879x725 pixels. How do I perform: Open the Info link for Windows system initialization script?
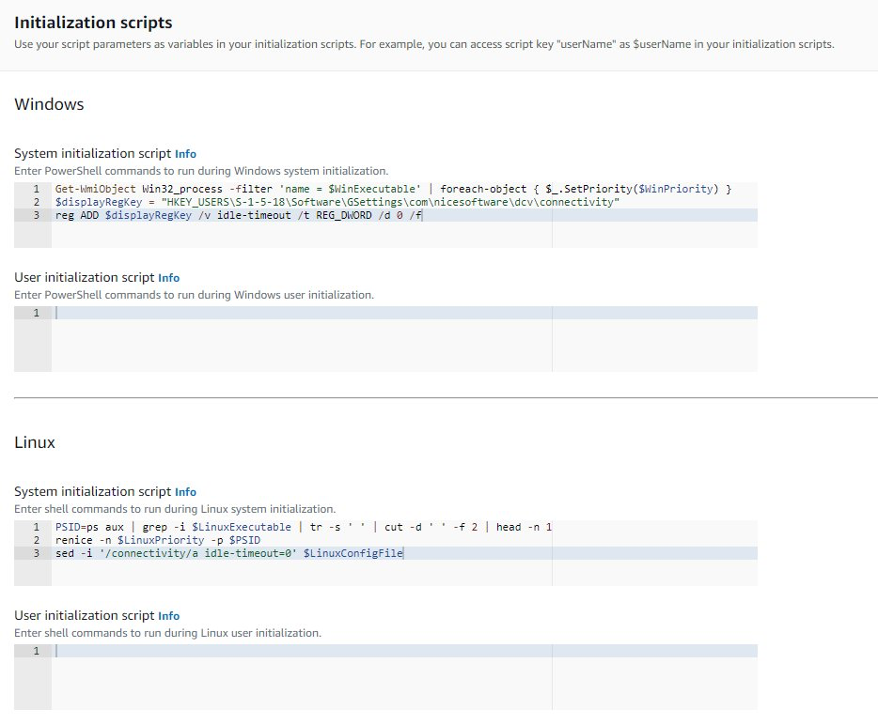click(x=185, y=153)
